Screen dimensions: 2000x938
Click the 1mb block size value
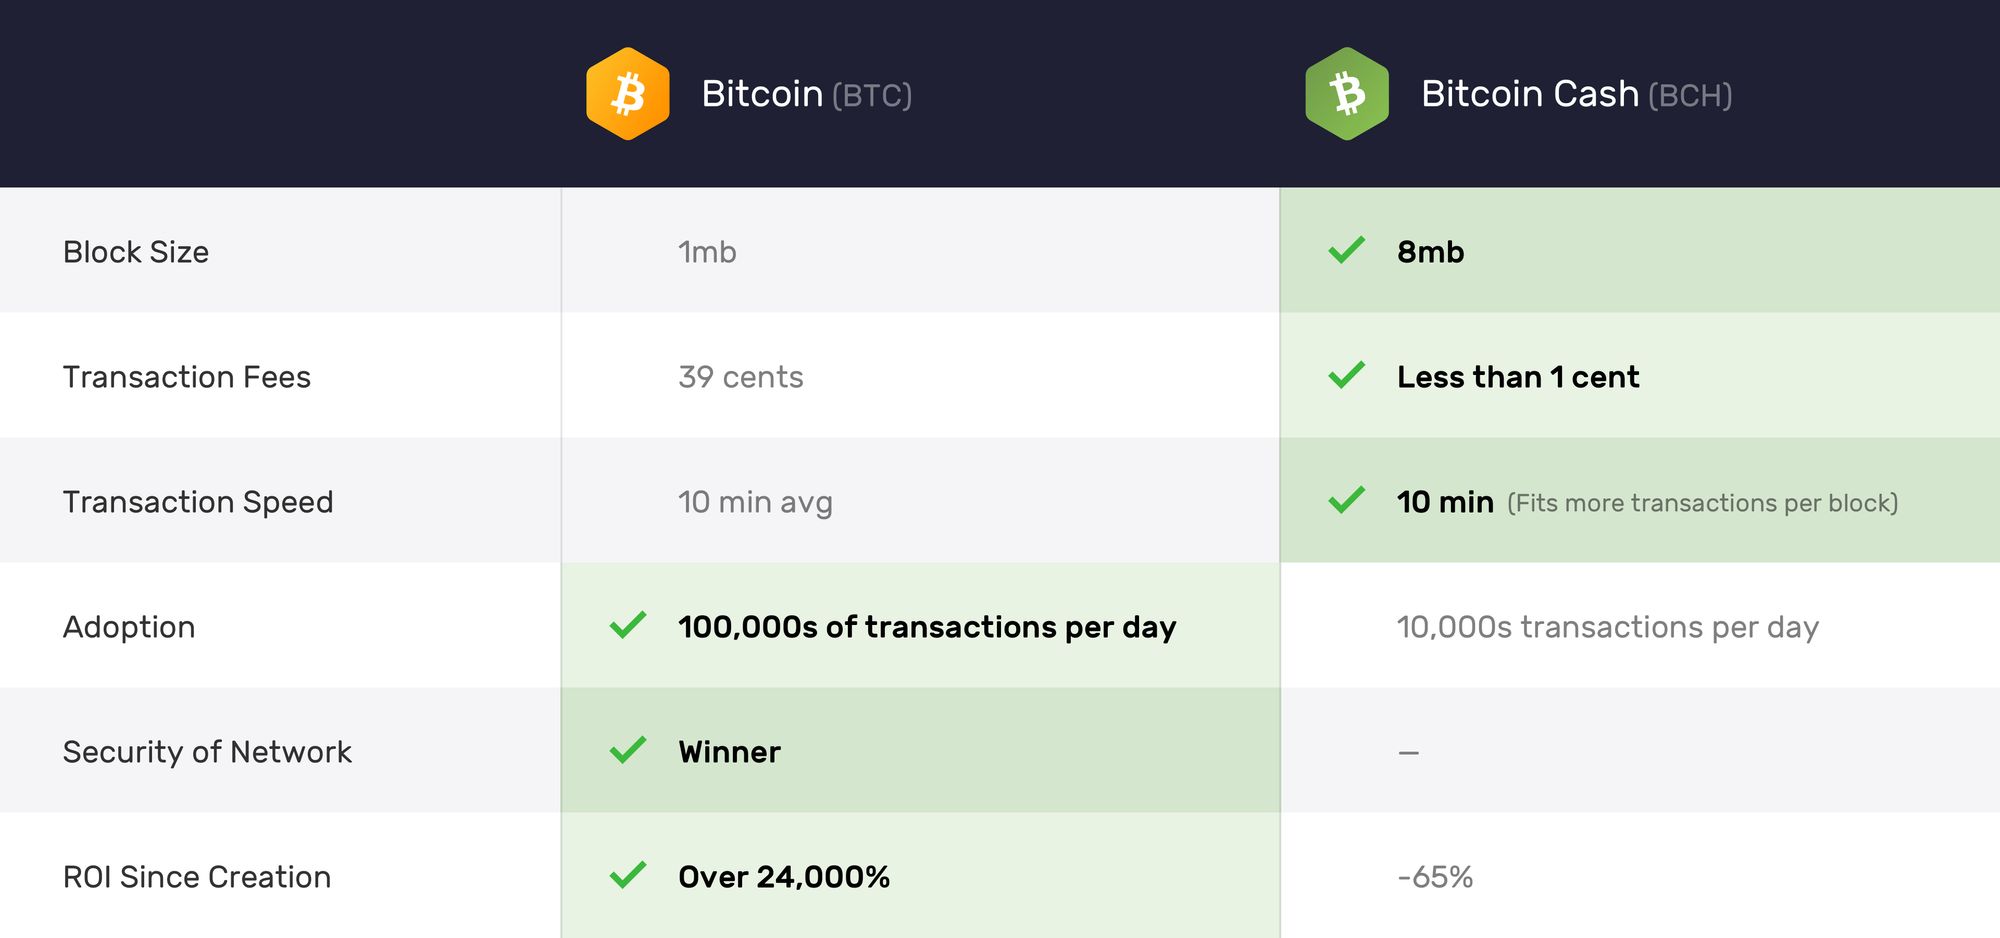[x=707, y=252]
